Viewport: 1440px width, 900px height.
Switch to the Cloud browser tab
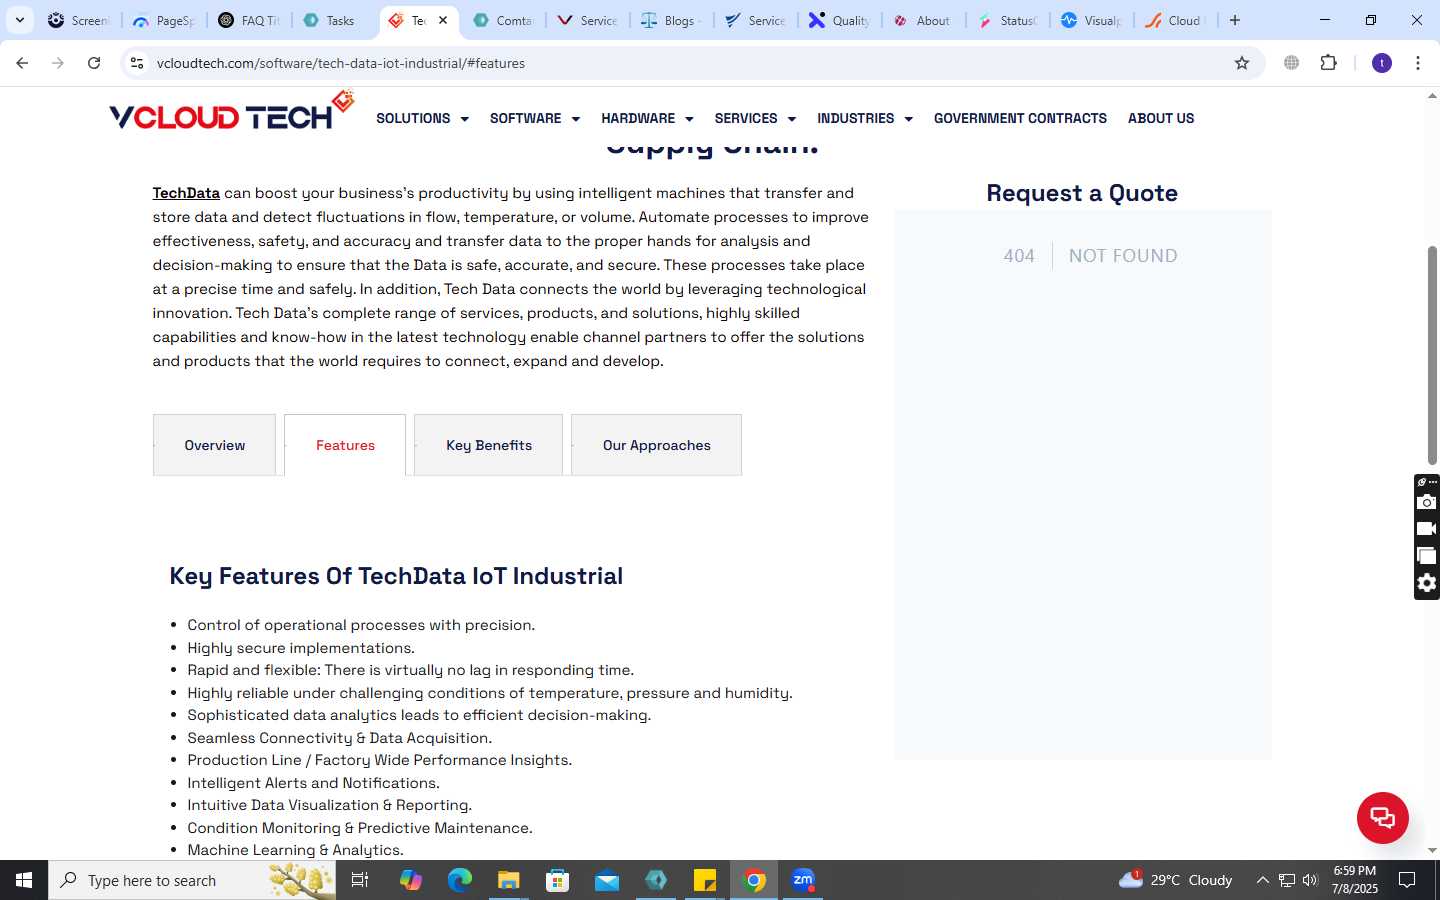pyautogui.click(x=1176, y=20)
